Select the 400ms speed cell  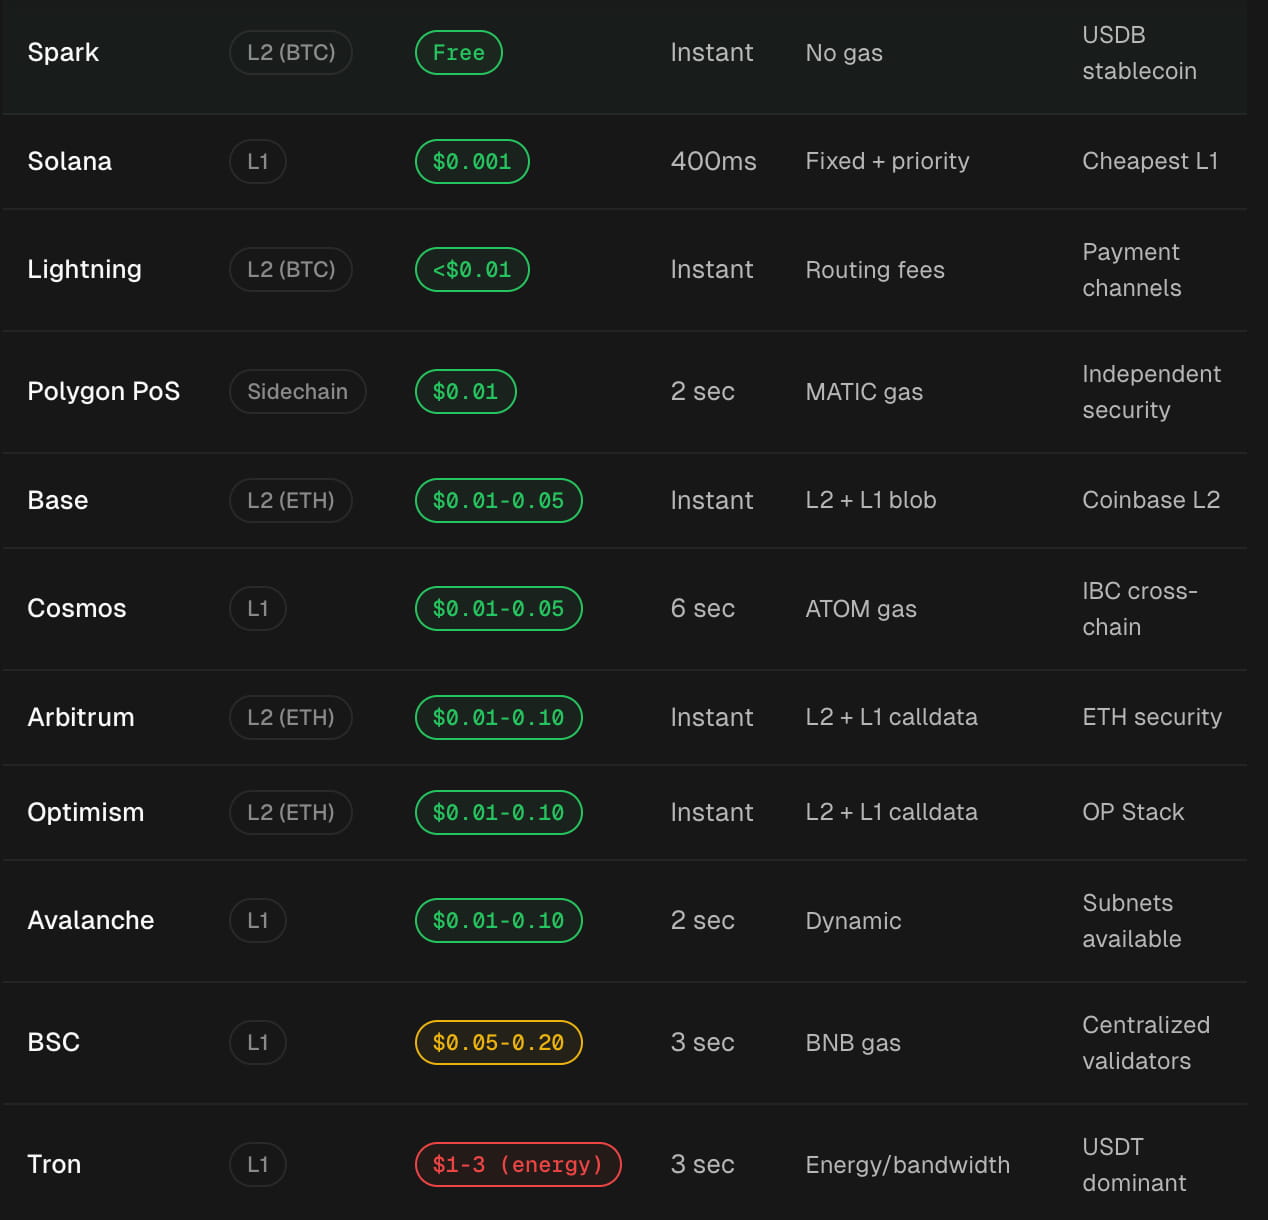pos(713,161)
